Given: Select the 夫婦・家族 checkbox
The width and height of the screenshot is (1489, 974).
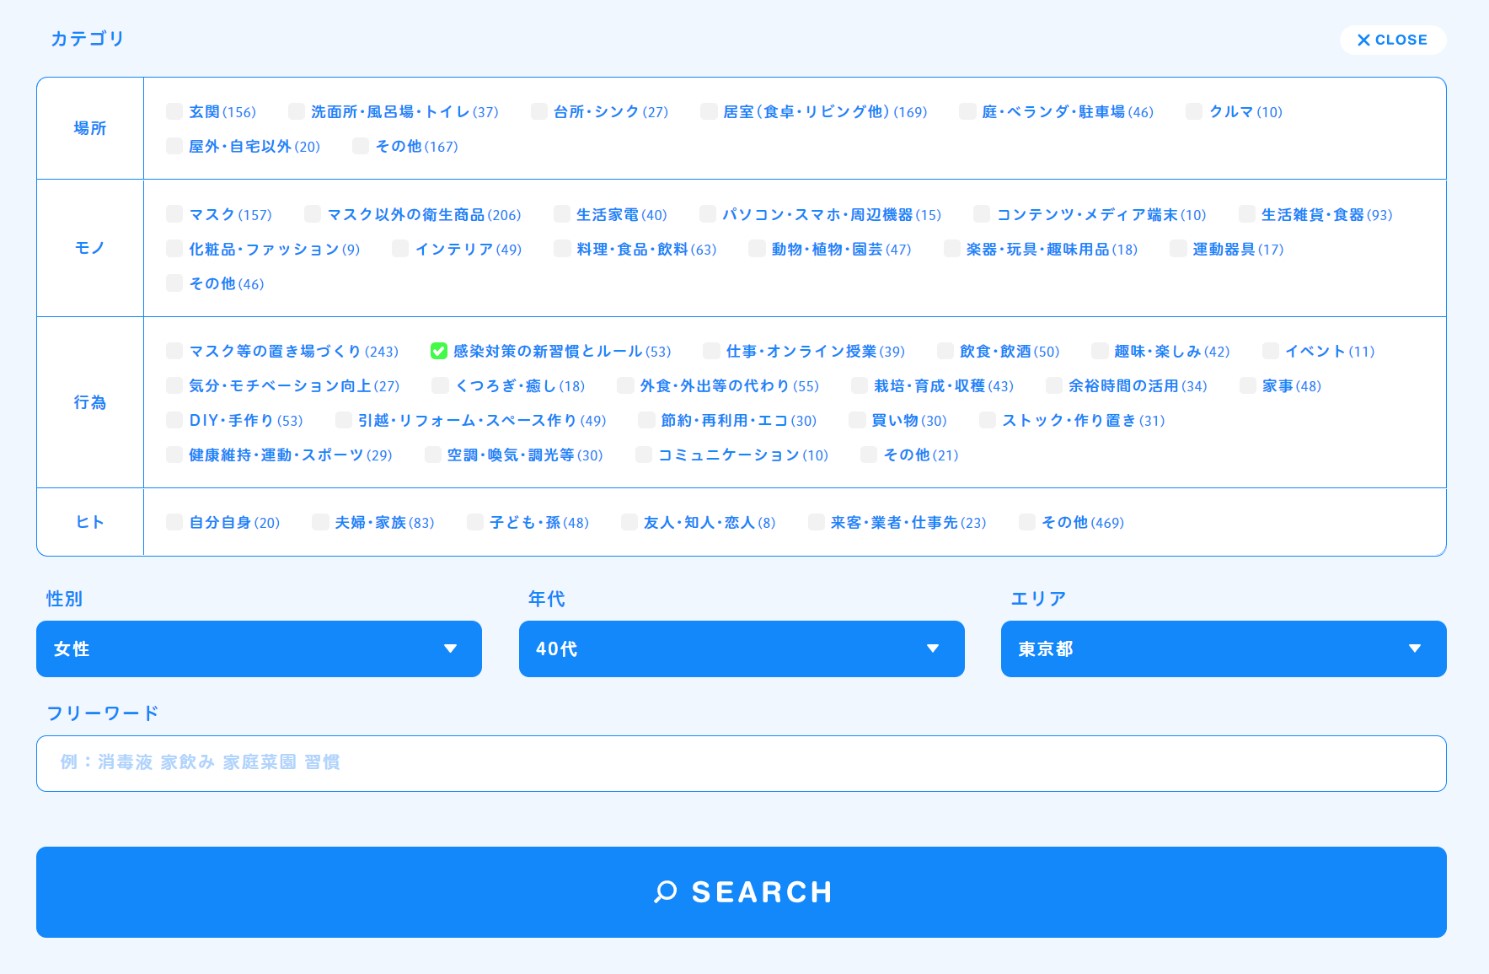Looking at the screenshot, I should coord(321,522).
